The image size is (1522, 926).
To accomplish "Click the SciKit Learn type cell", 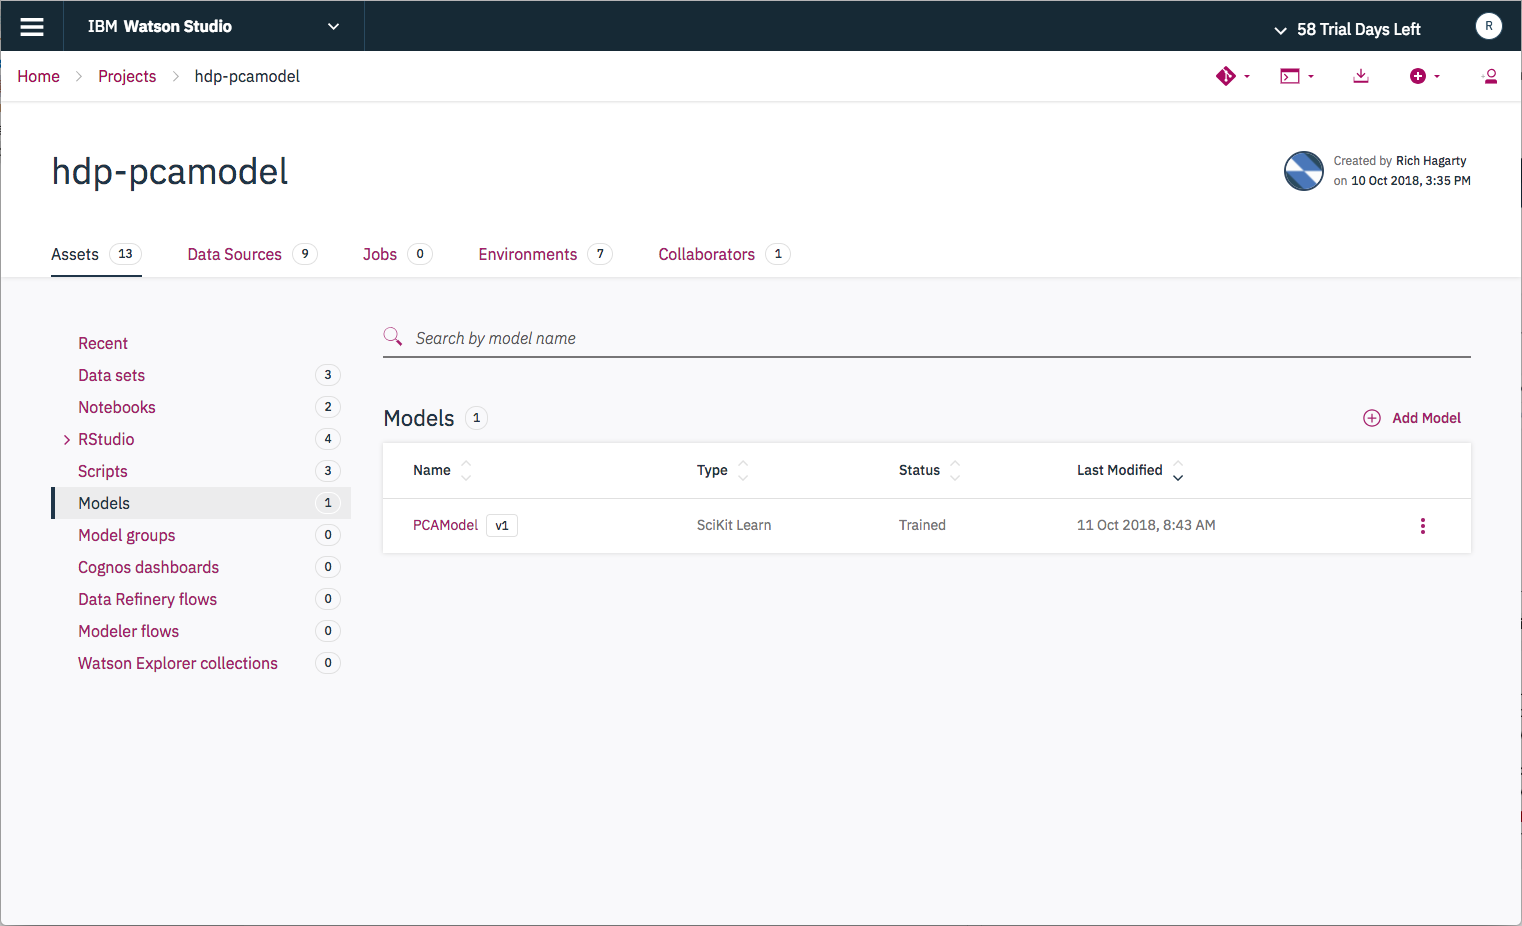I will click(x=734, y=525).
